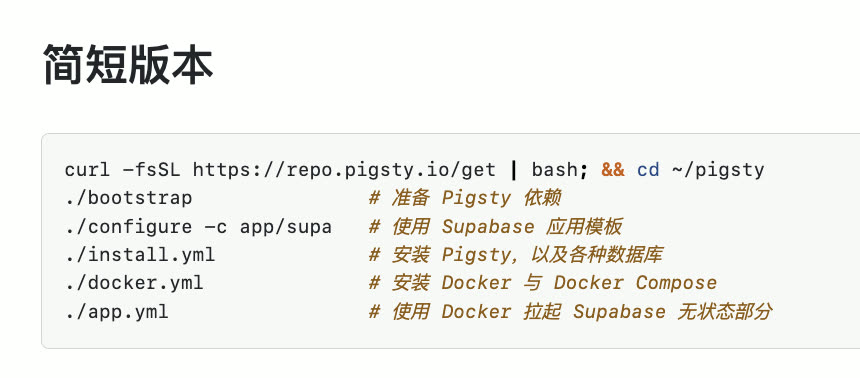Click the app/supa argument
The width and height of the screenshot is (860, 378).
(x=286, y=227)
